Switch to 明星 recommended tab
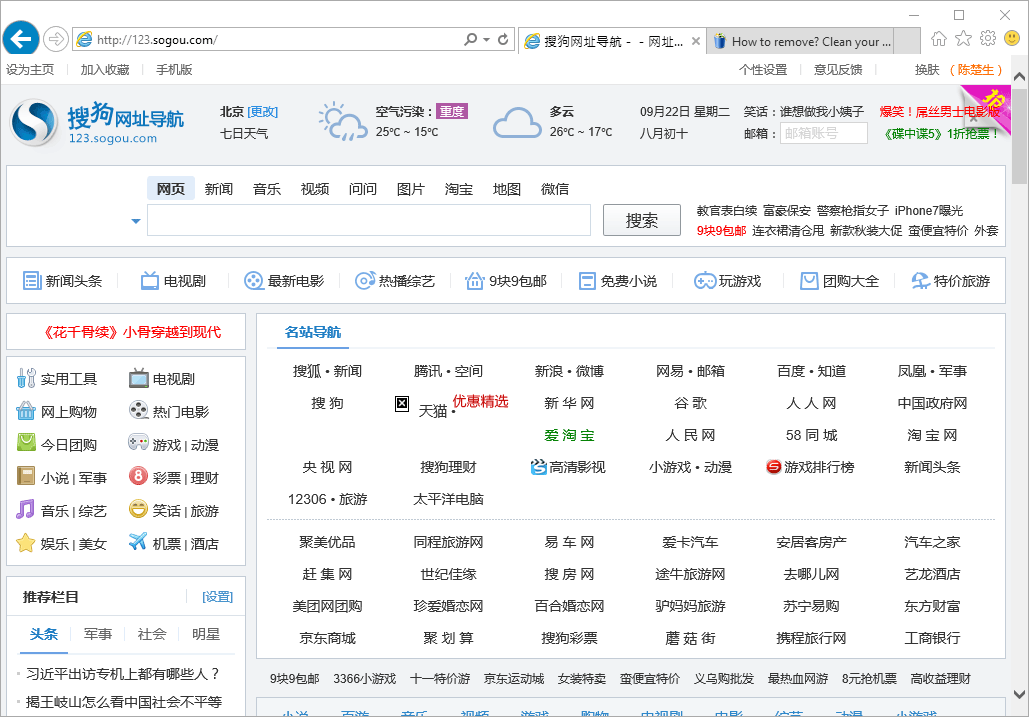1029x717 pixels. tap(205, 634)
